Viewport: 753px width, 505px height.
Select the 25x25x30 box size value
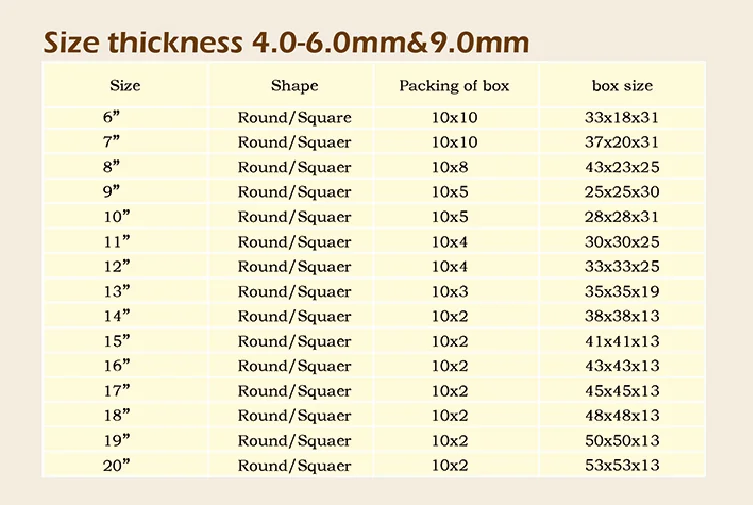click(x=622, y=192)
